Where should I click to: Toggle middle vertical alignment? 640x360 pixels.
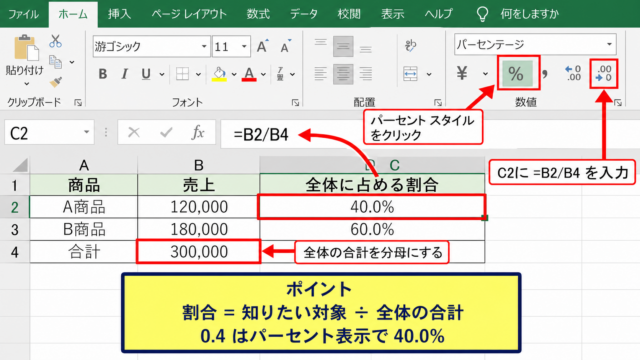tap(343, 46)
